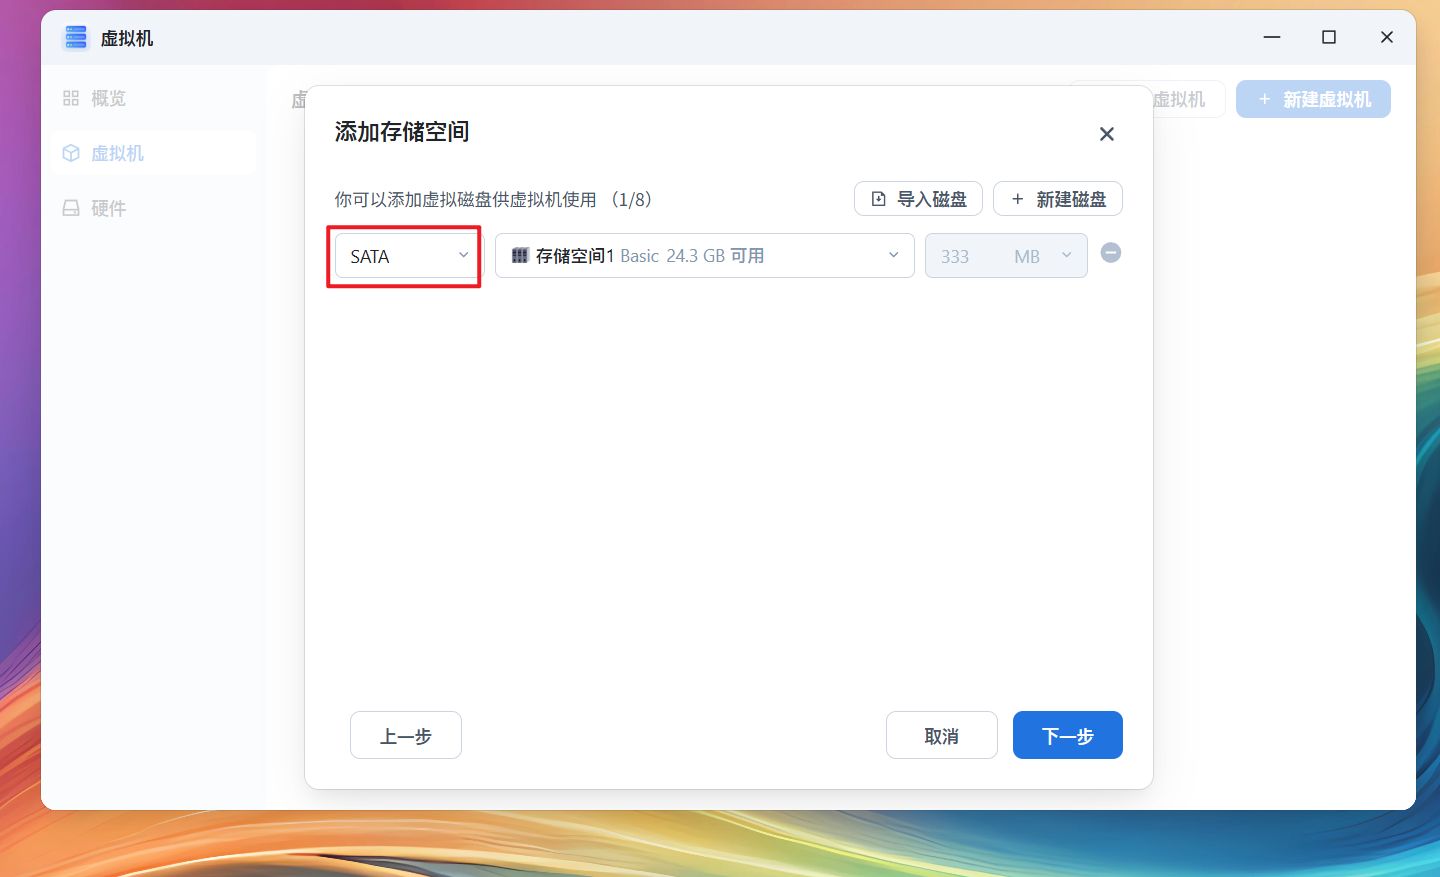This screenshot has height=877, width=1440.
Task: Expand the 存储空间1 storage selection dropdown
Action: point(704,256)
